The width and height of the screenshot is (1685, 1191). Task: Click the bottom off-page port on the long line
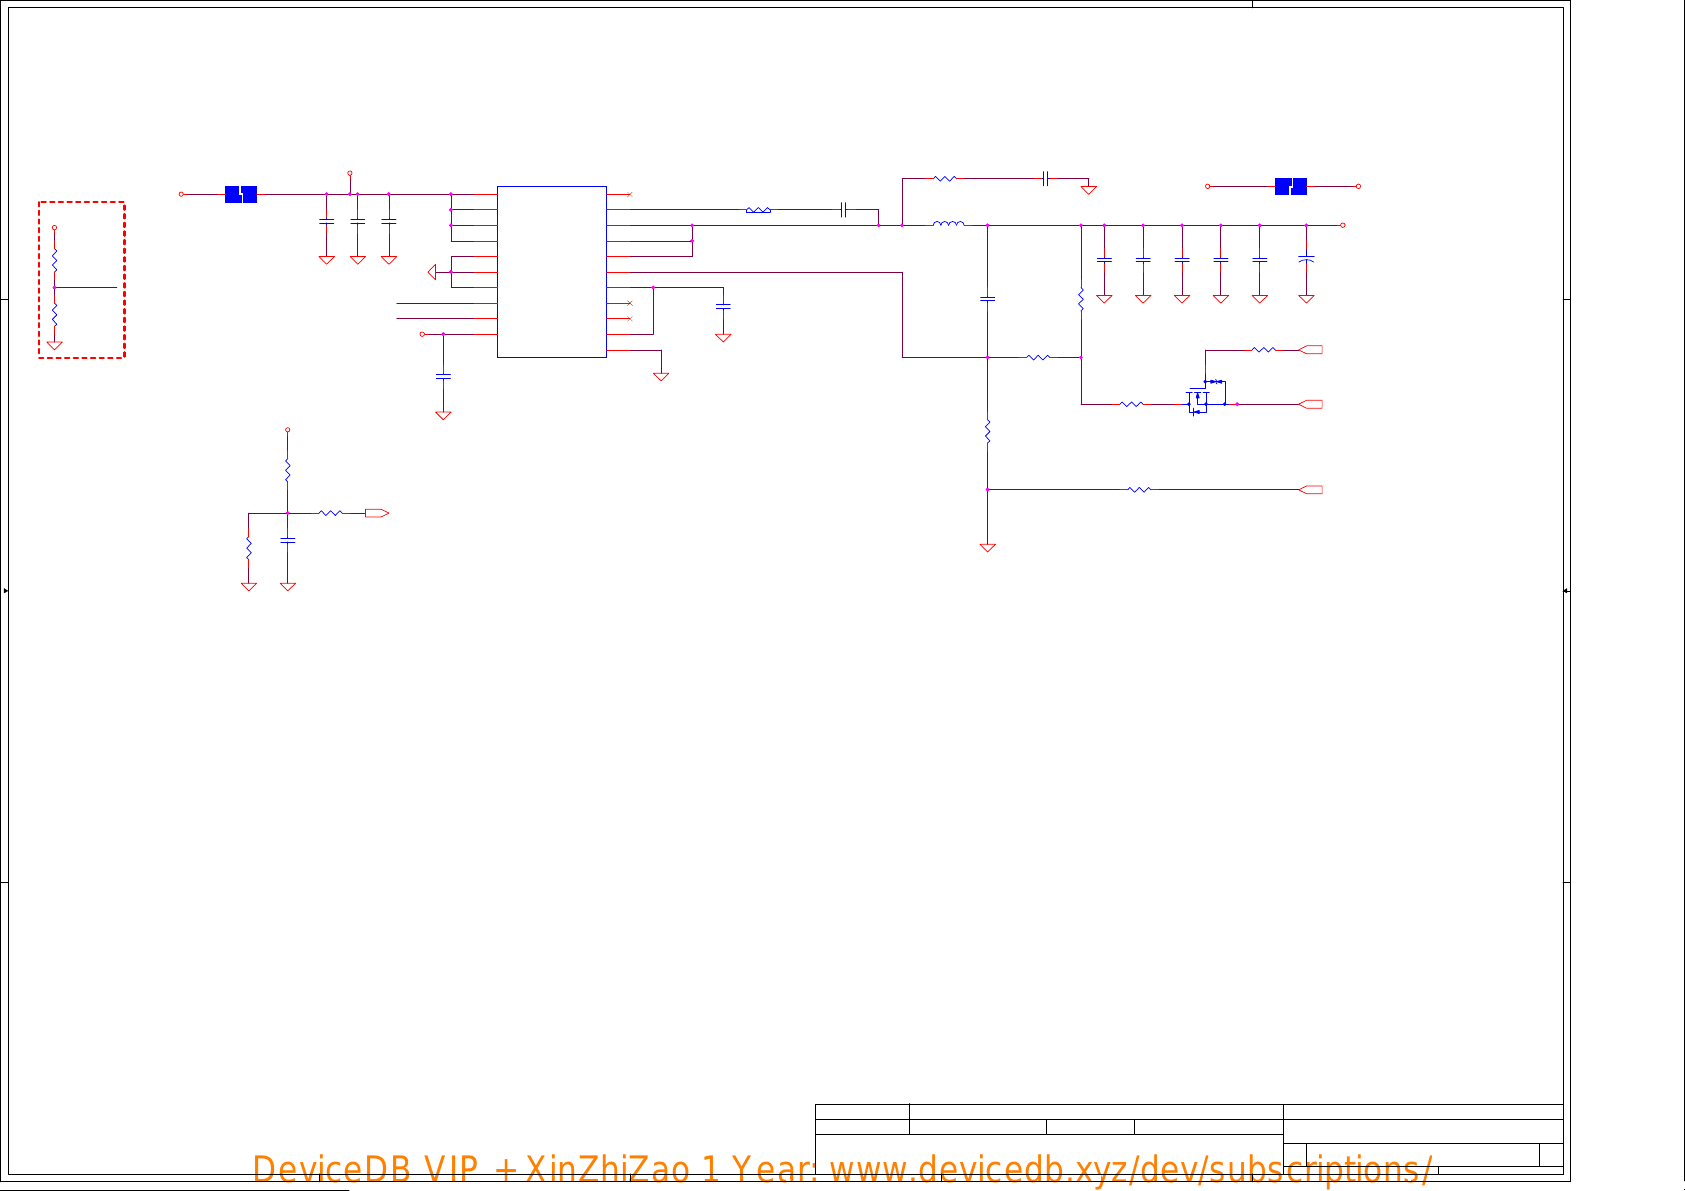pyautogui.click(x=1311, y=489)
